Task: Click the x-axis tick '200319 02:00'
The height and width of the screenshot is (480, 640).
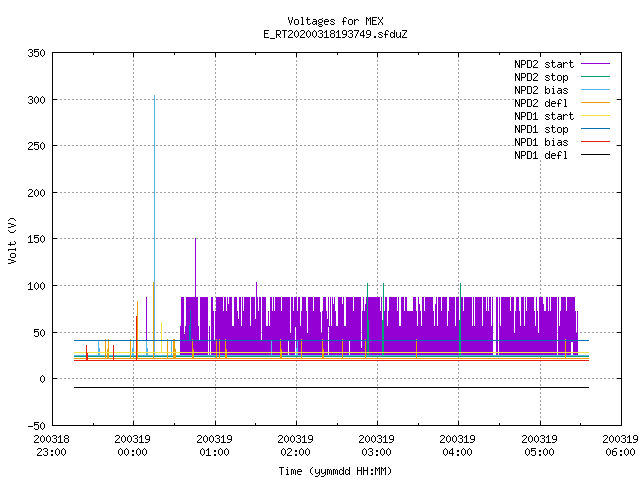Action: (x=295, y=446)
